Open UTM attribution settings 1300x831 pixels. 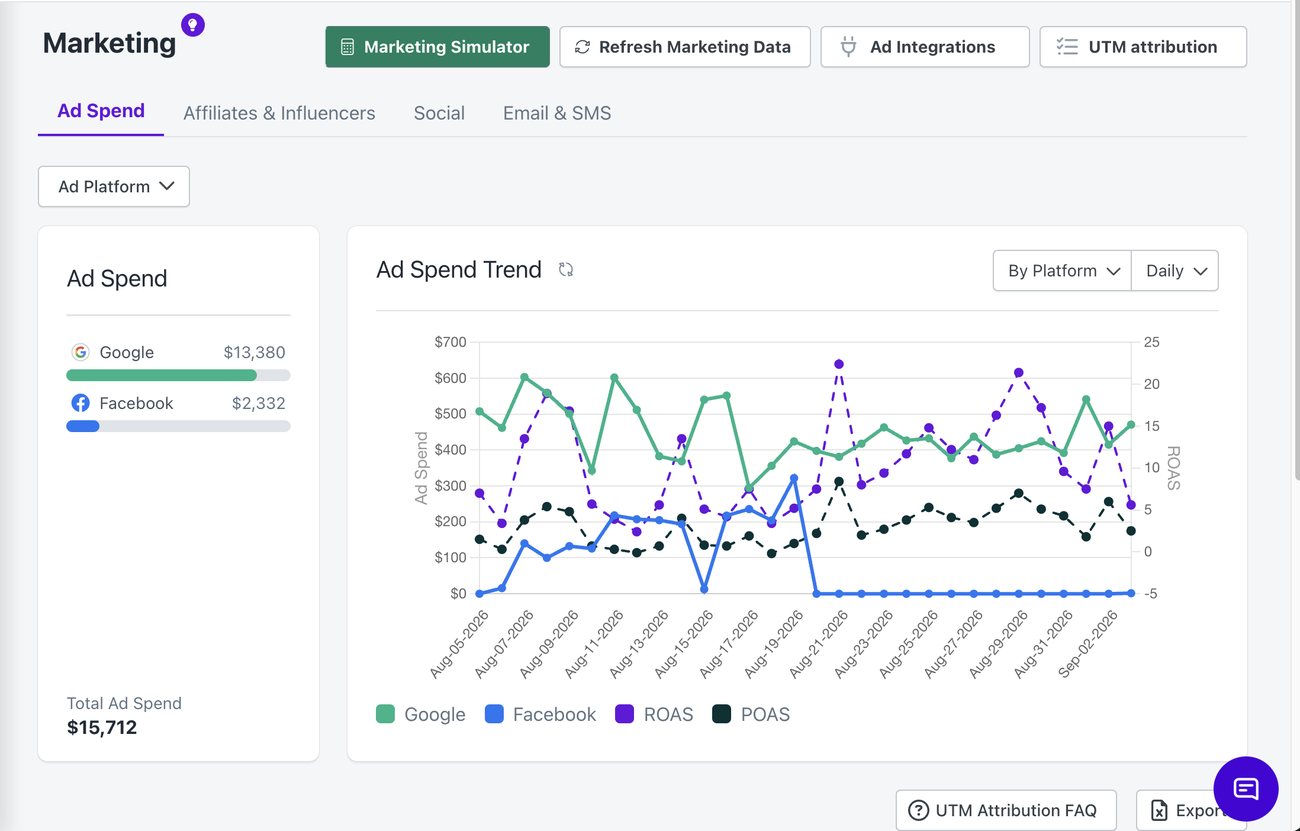coord(1143,47)
